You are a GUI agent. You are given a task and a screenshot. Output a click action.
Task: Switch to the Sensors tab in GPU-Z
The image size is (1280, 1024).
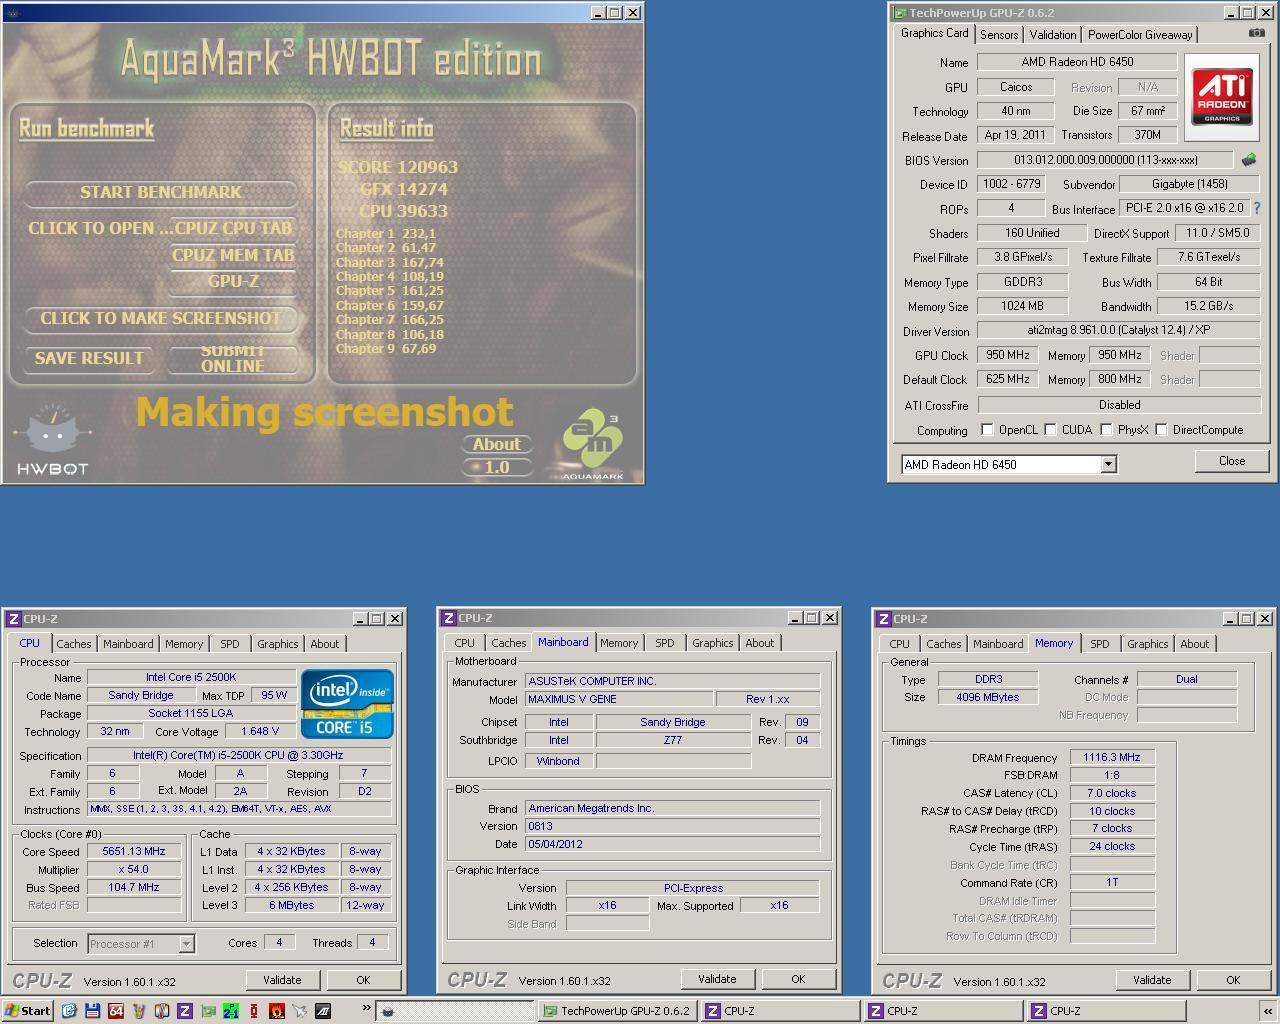999,34
